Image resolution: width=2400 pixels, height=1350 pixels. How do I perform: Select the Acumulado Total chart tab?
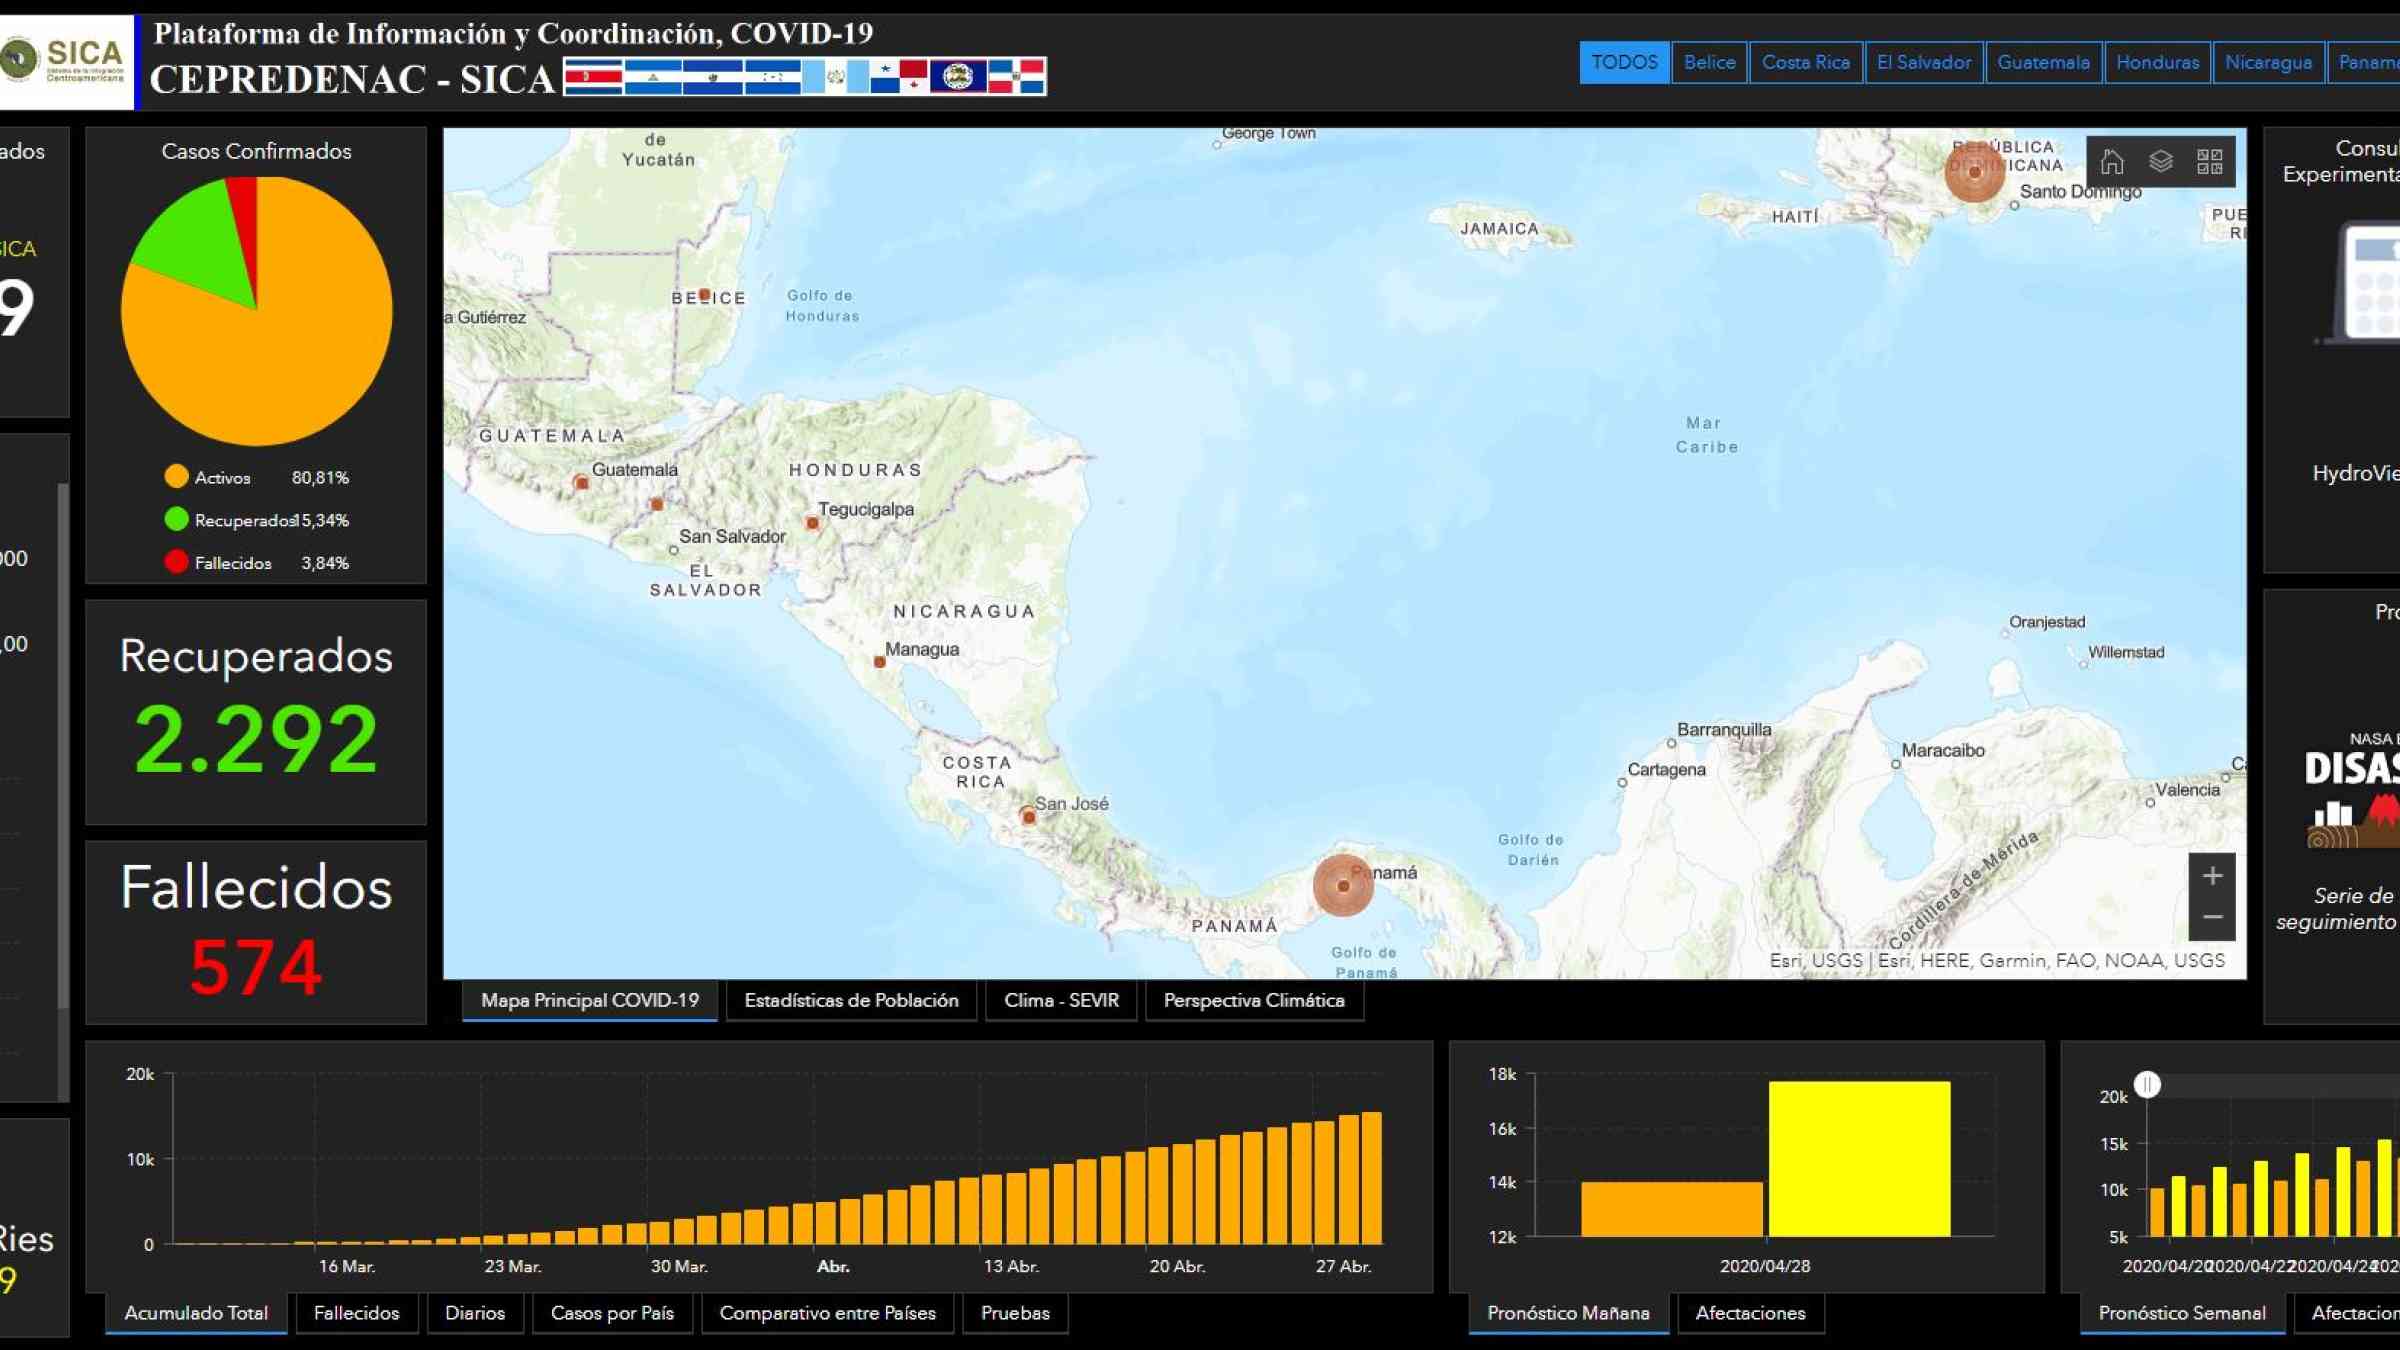[196, 1313]
